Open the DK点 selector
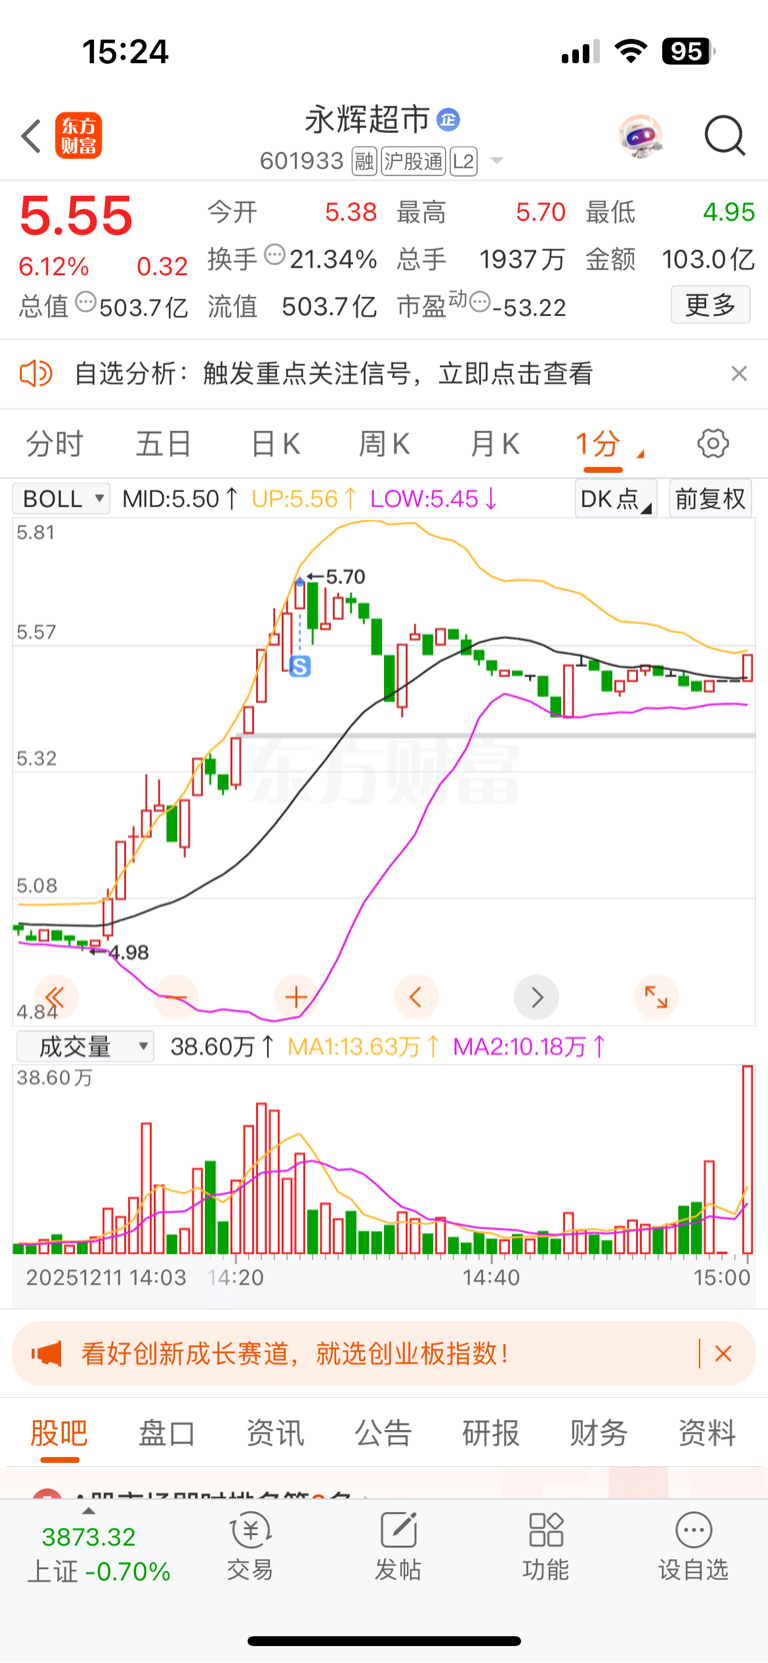The width and height of the screenshot is (768, 1663). click(x=615, y=498)
